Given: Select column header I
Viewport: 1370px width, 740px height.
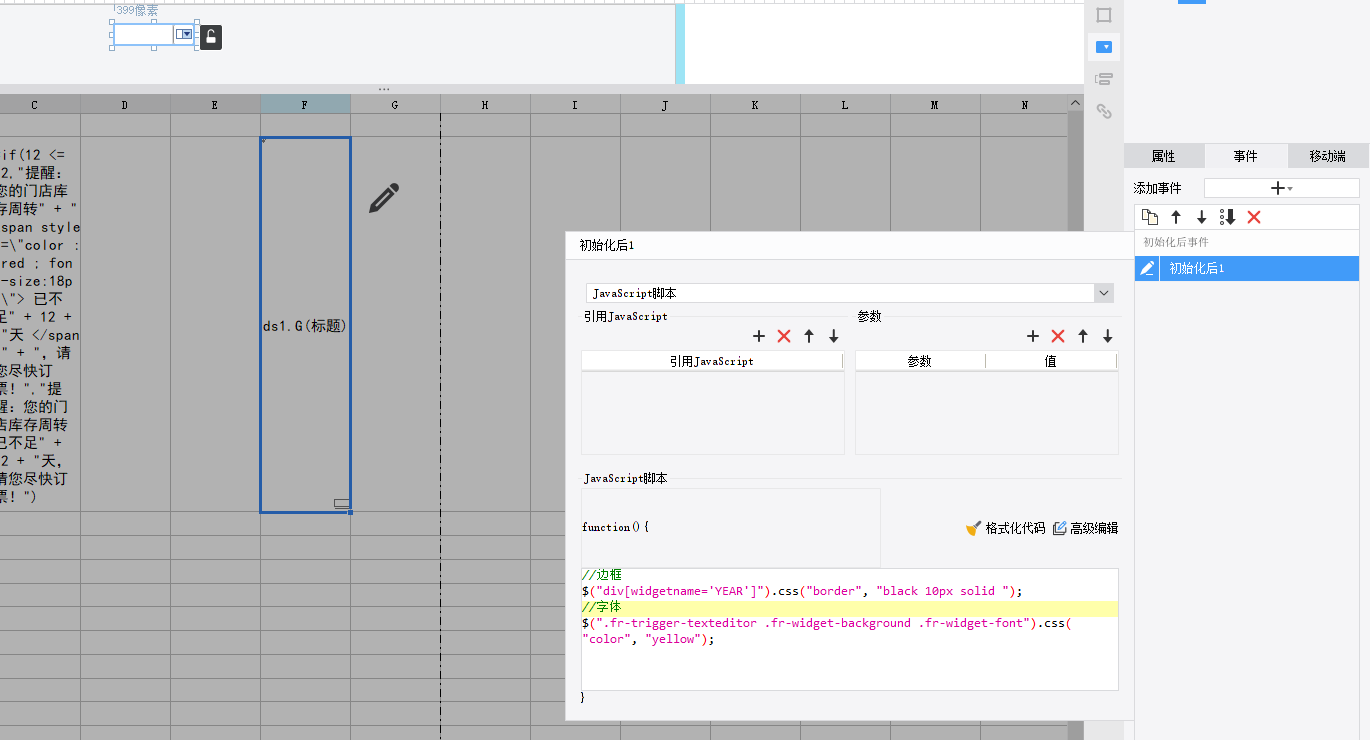Looking at the screenshot, I should (575, 104).
